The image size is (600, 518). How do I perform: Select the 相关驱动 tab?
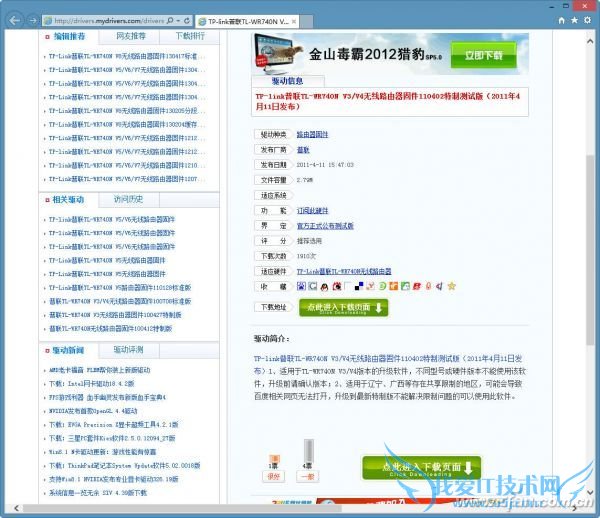click(68, 200)
